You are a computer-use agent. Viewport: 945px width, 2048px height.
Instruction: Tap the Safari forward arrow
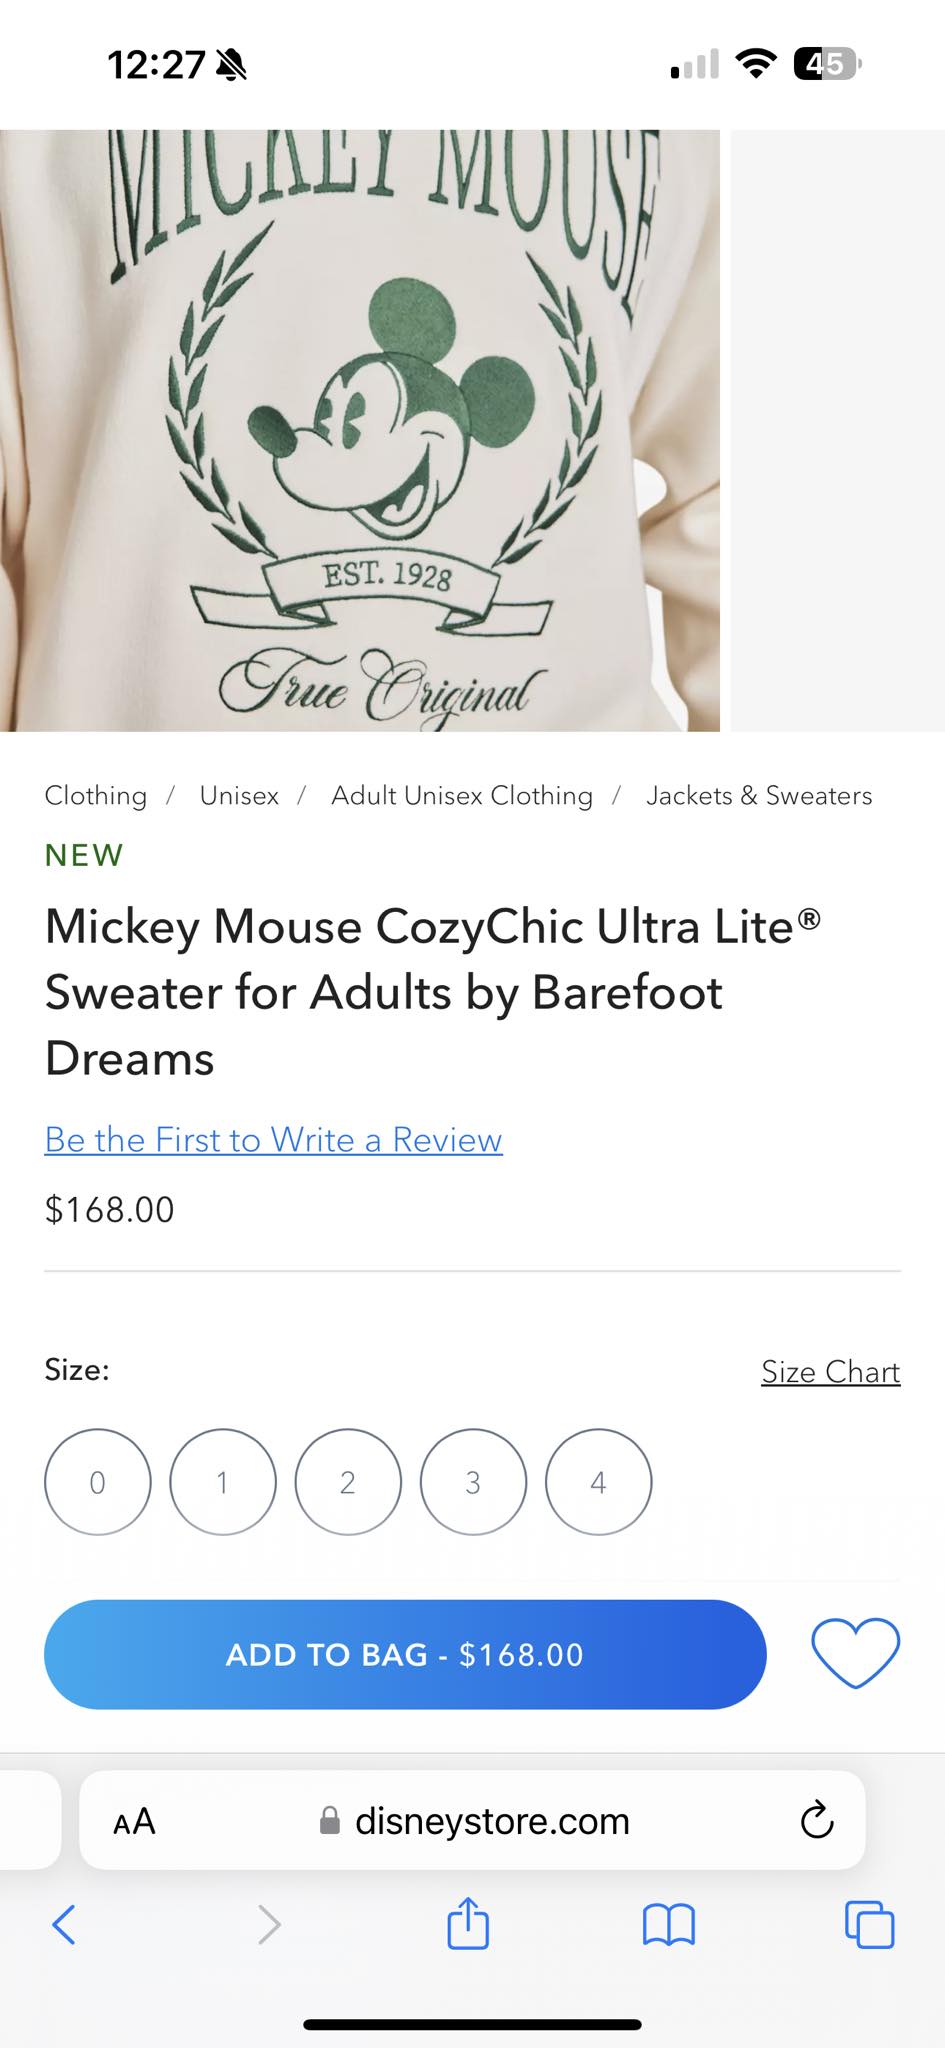269,1924
